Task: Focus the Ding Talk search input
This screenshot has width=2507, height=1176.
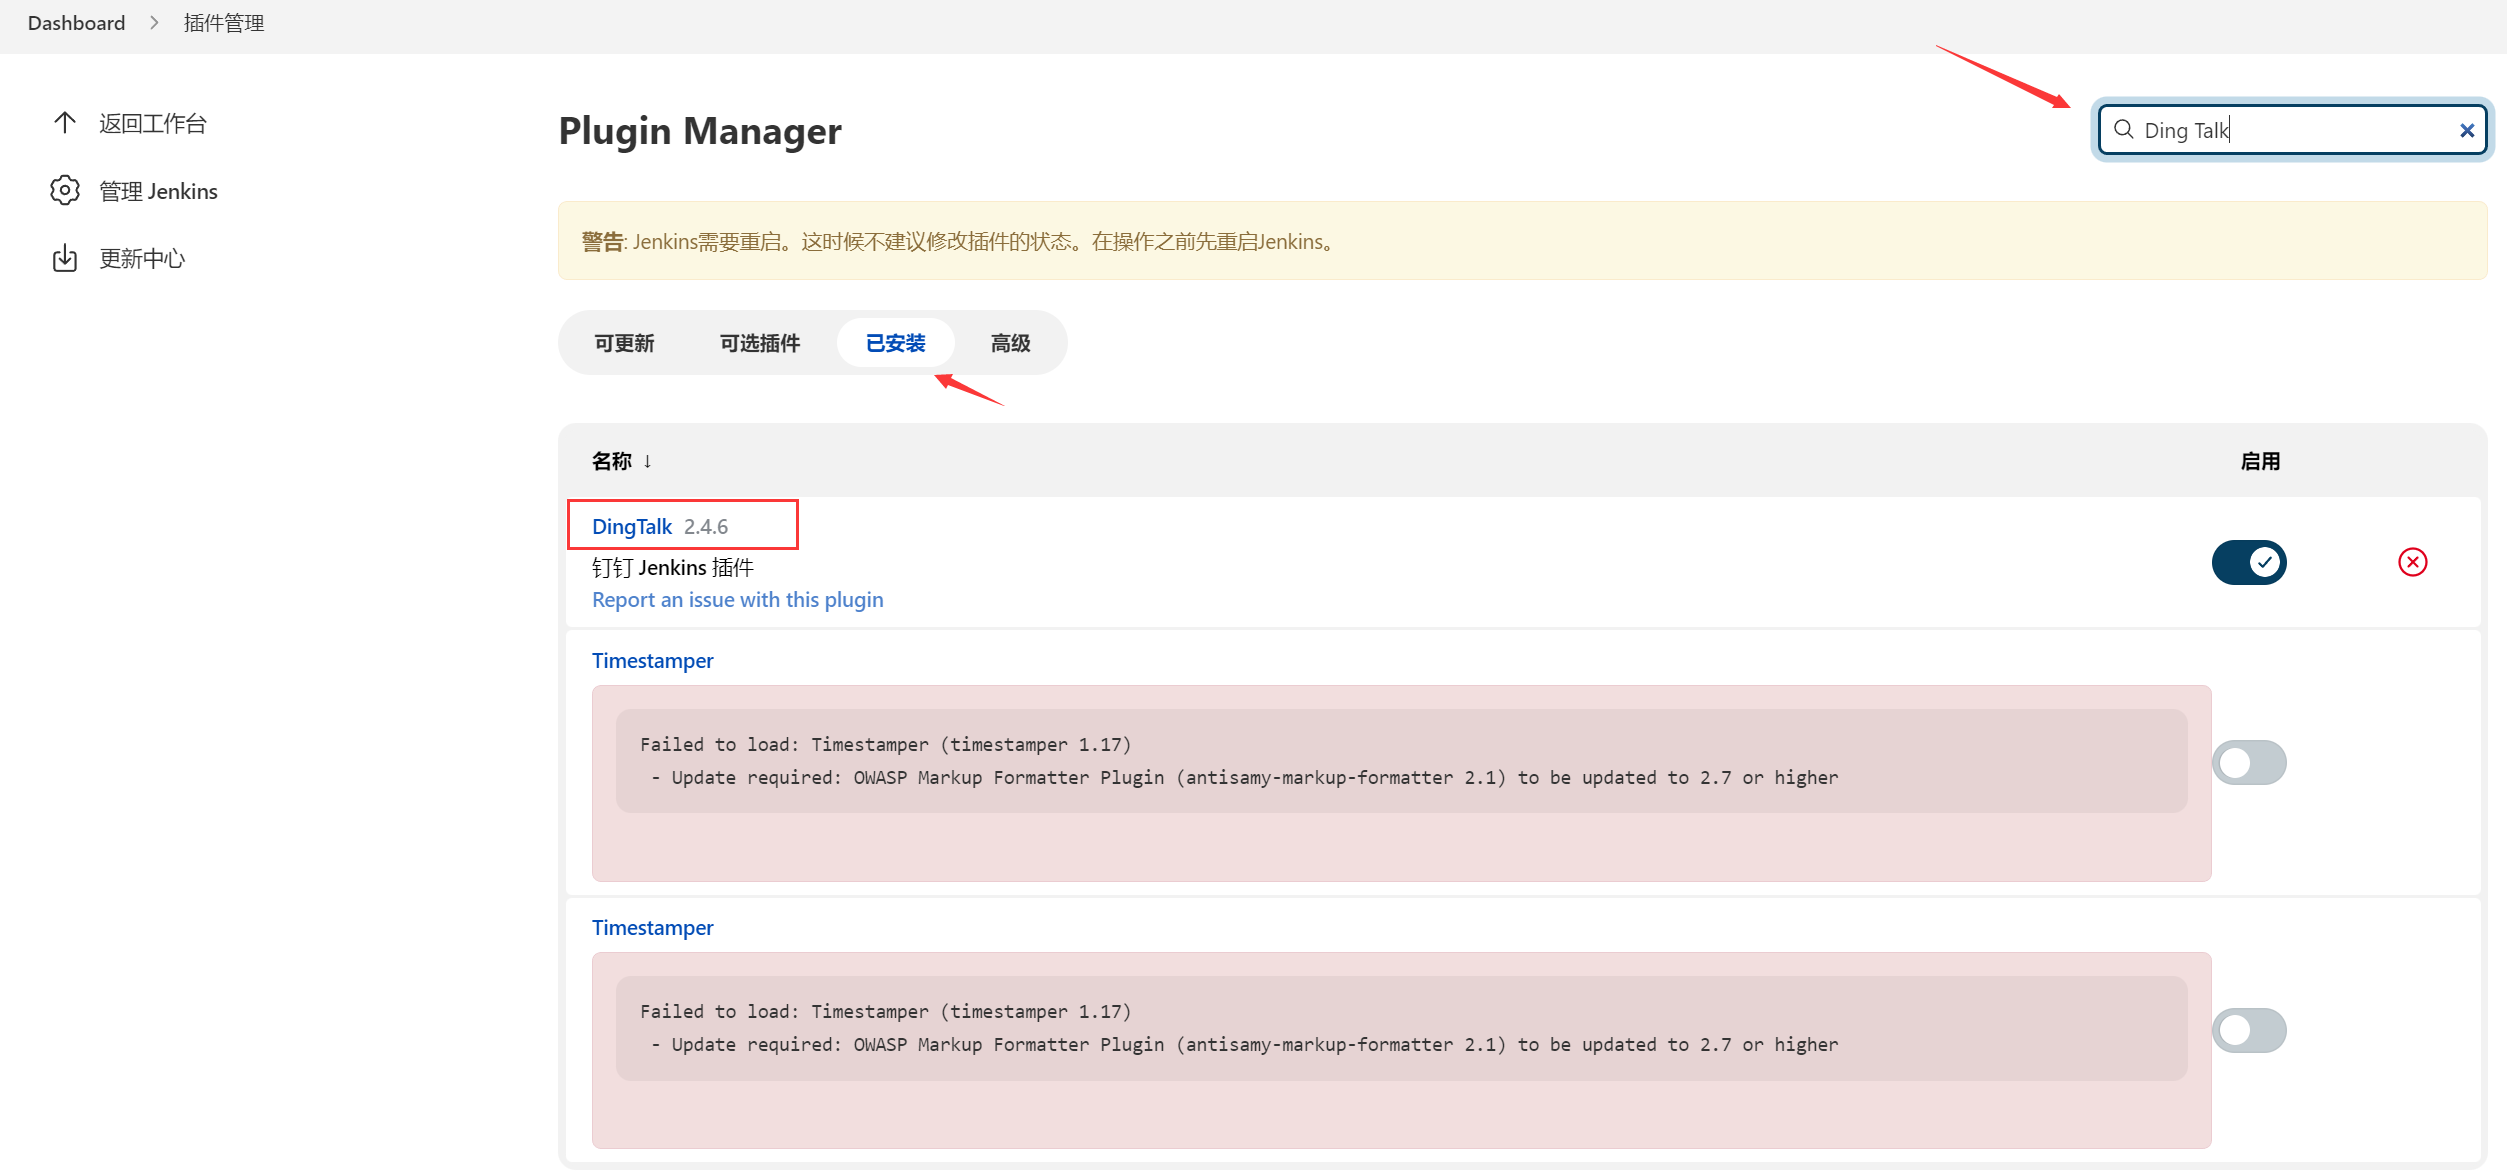Action: pos(2292,130)
